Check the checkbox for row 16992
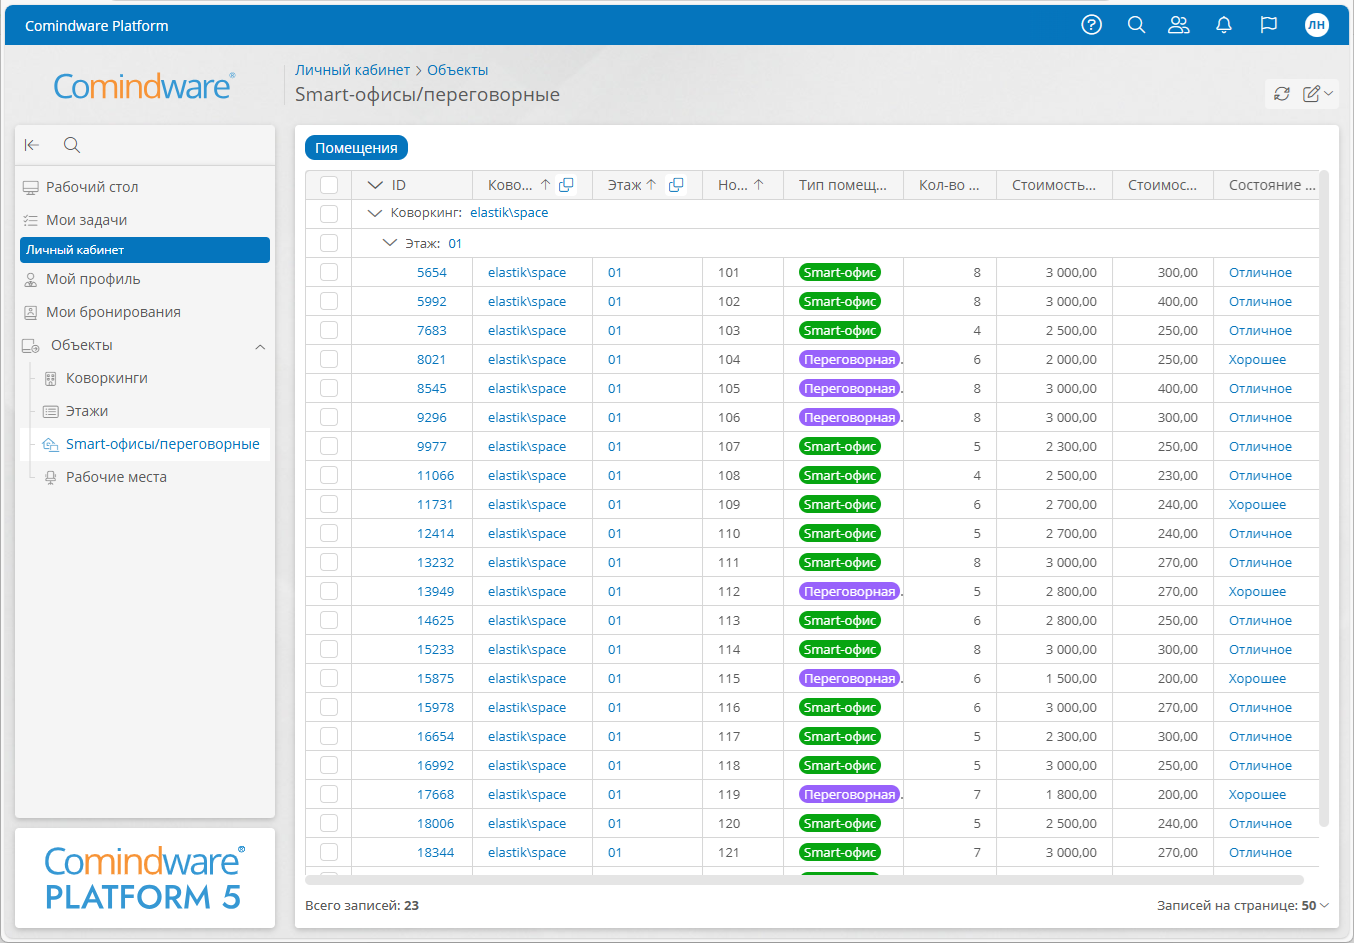The width and height of the screenshot is (1354, 943). pyautogui.click(x=329, y=765)
